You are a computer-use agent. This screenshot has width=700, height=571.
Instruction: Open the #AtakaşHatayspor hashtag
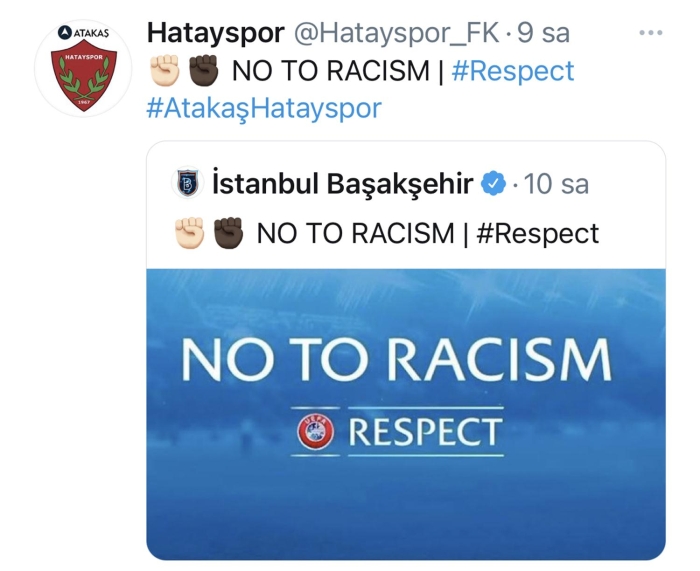pyautogui.click(x=264, y=108)
